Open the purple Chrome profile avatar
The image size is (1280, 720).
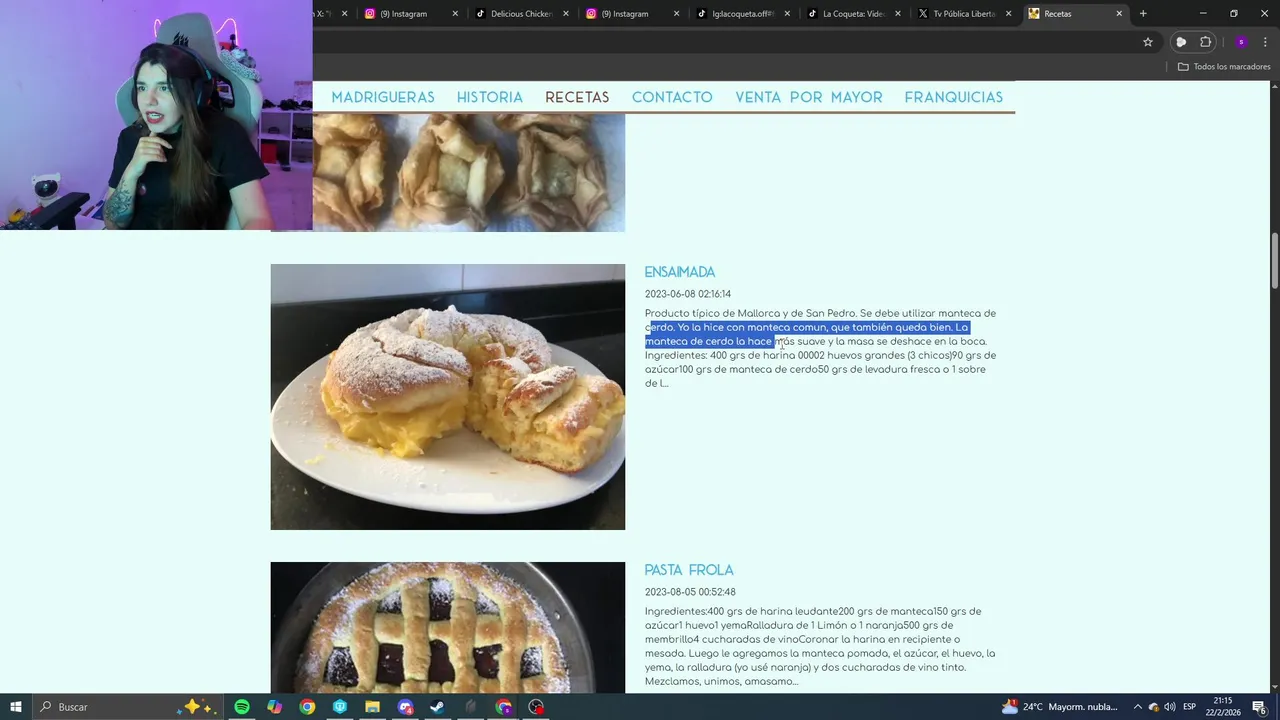[1241, 42]
